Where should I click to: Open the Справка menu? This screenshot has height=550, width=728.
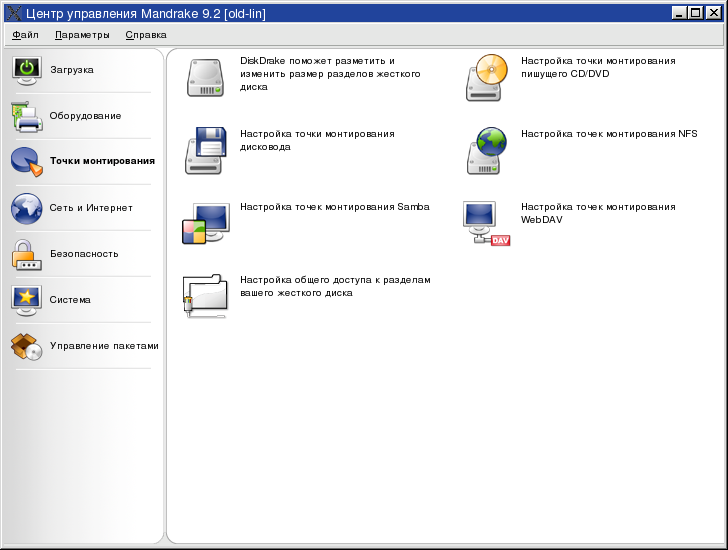click(x=146, y=35)
